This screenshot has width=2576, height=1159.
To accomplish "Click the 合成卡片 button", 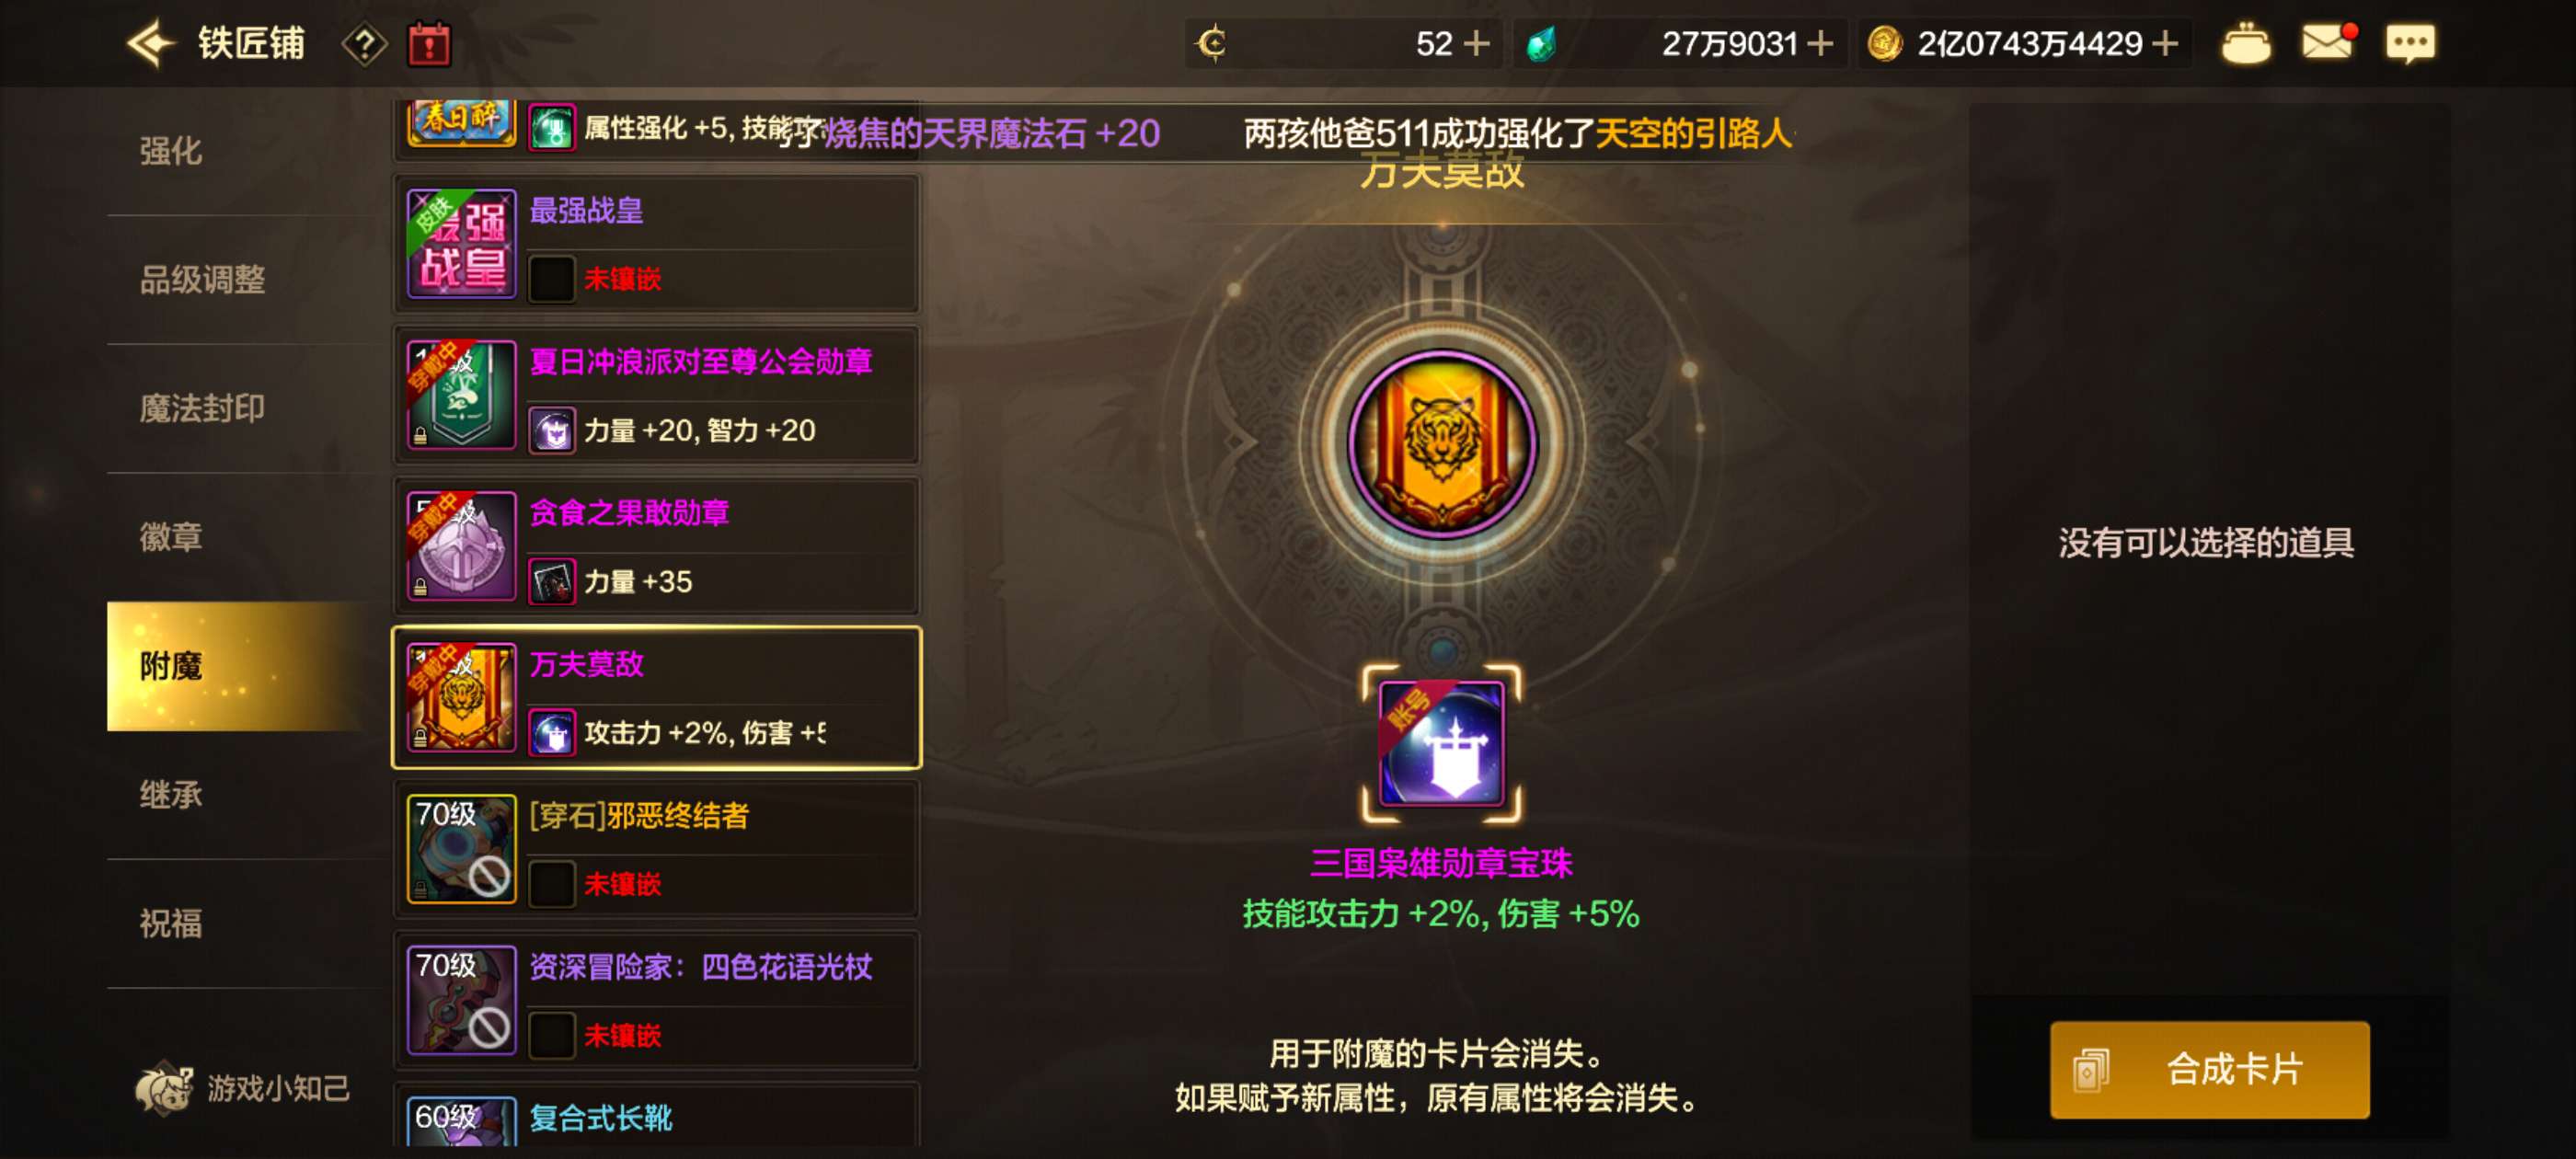I will pyautogui.click(x=2209, y=1069).
